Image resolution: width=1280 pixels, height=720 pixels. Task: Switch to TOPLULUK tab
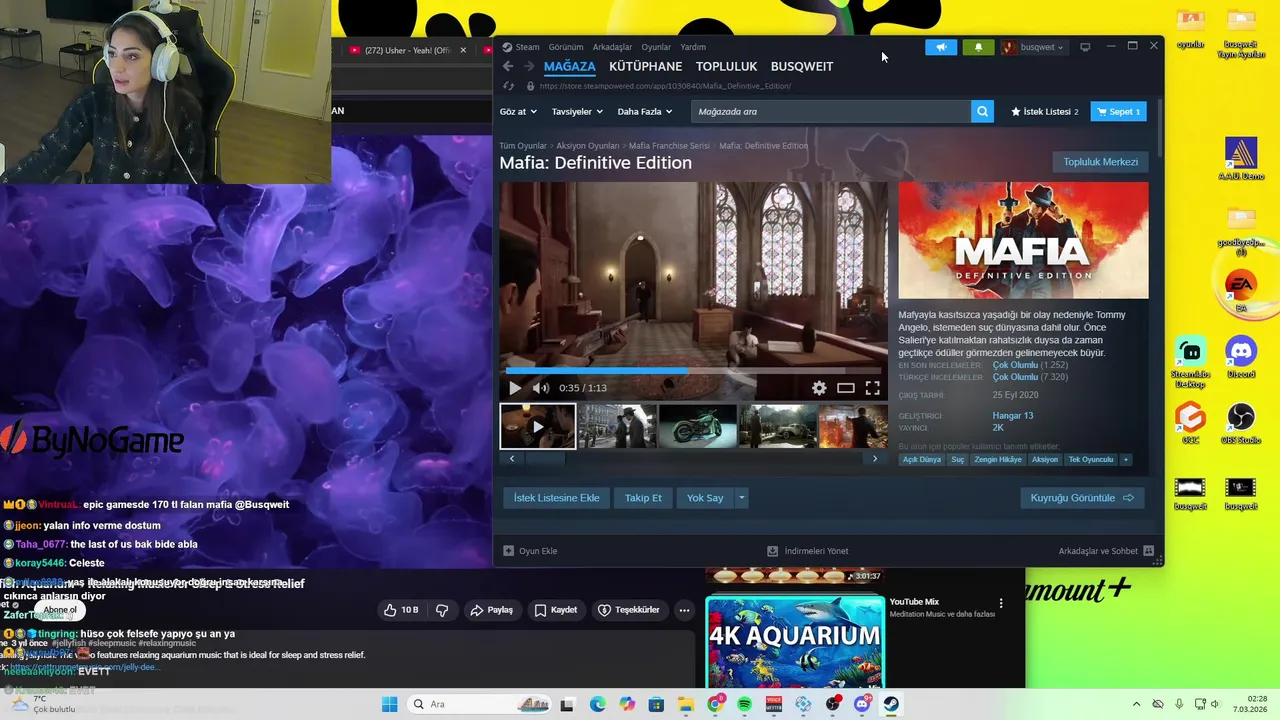point(726,66)
